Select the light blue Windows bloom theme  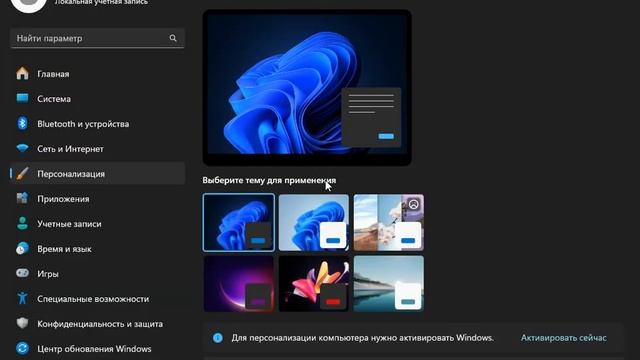click(313, 222)
